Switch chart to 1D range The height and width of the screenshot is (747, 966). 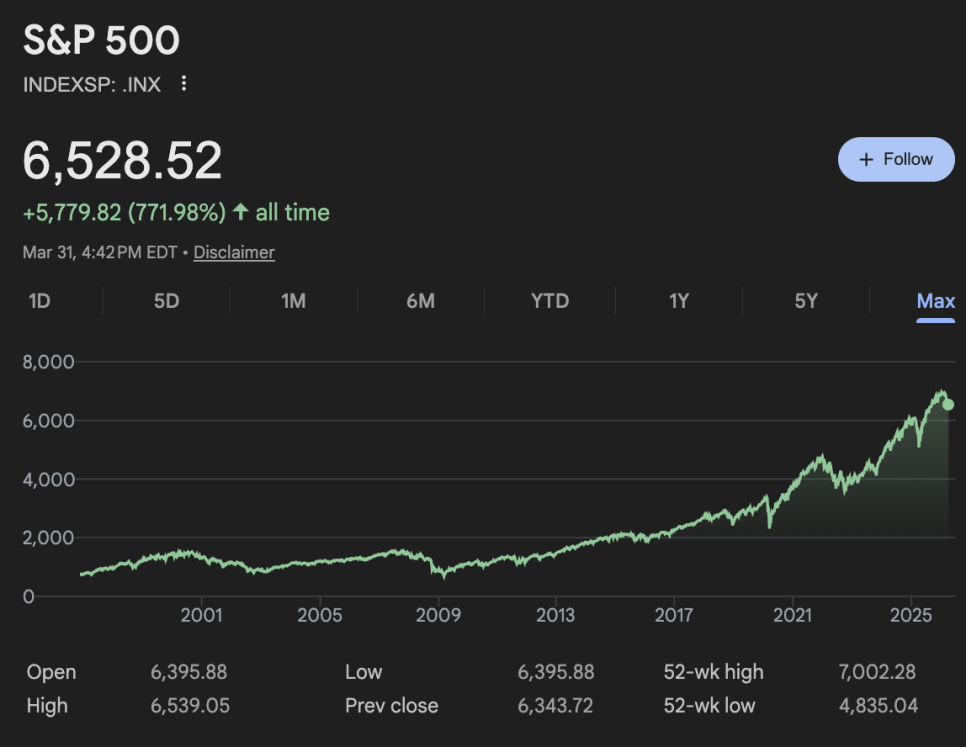(39, 301)
